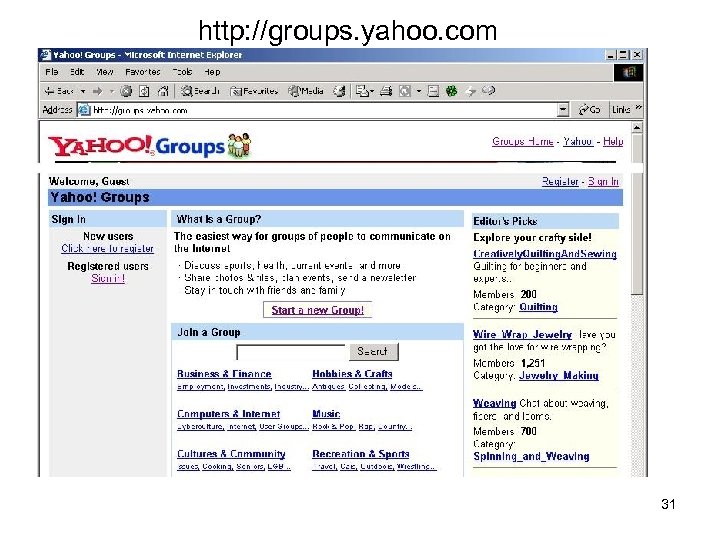
Task: Click the Yahoo! link in the page header
Action: (578, 141)
